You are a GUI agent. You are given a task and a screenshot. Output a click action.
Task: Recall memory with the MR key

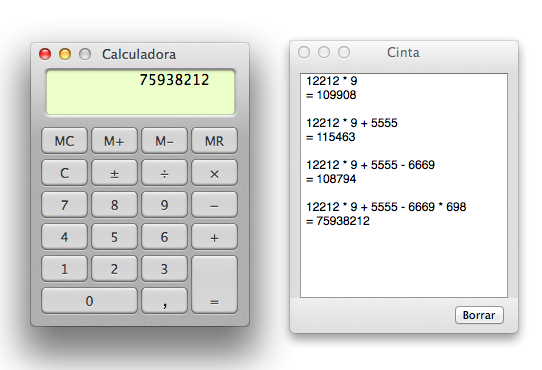(214, 141)
